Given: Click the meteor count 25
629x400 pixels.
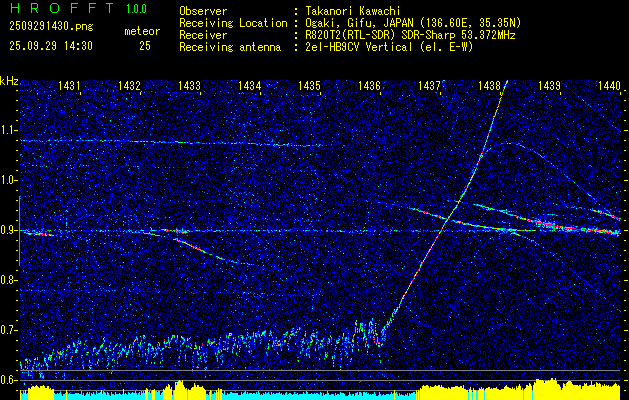Looking at the screenshot, I should 145,46.
